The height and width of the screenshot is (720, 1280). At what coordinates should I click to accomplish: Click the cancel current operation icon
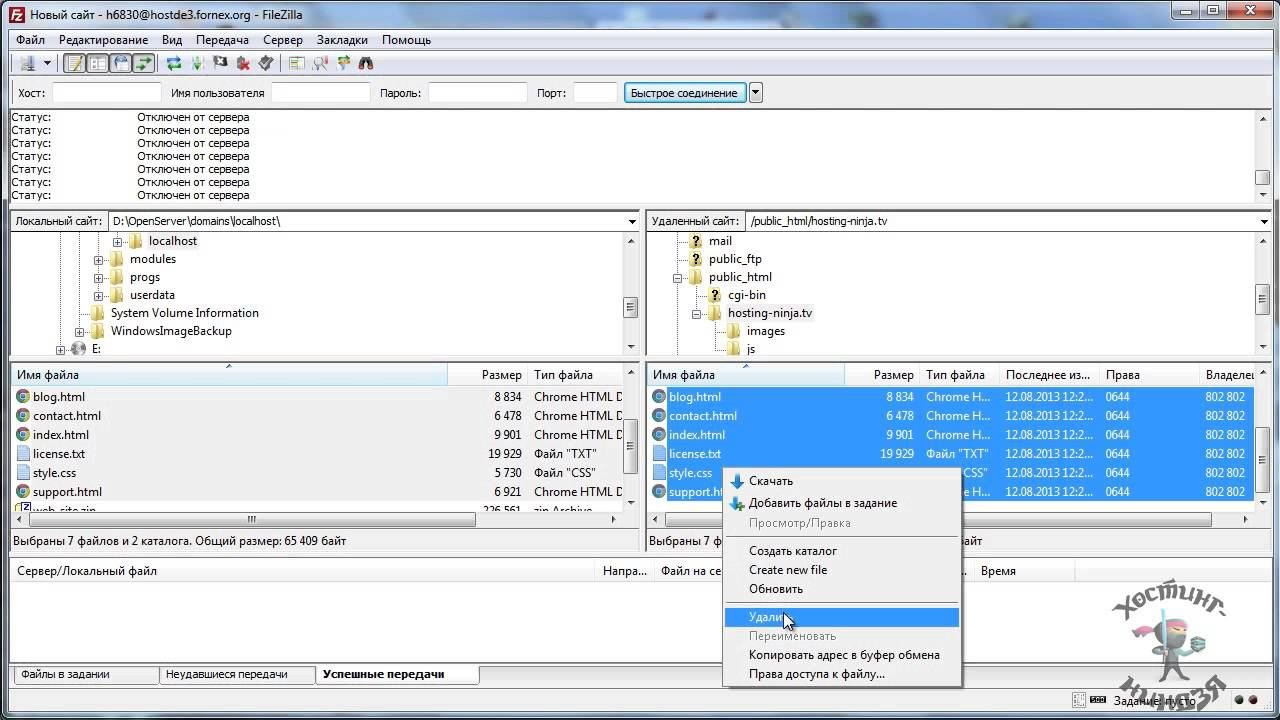click(x=220, y=63)
